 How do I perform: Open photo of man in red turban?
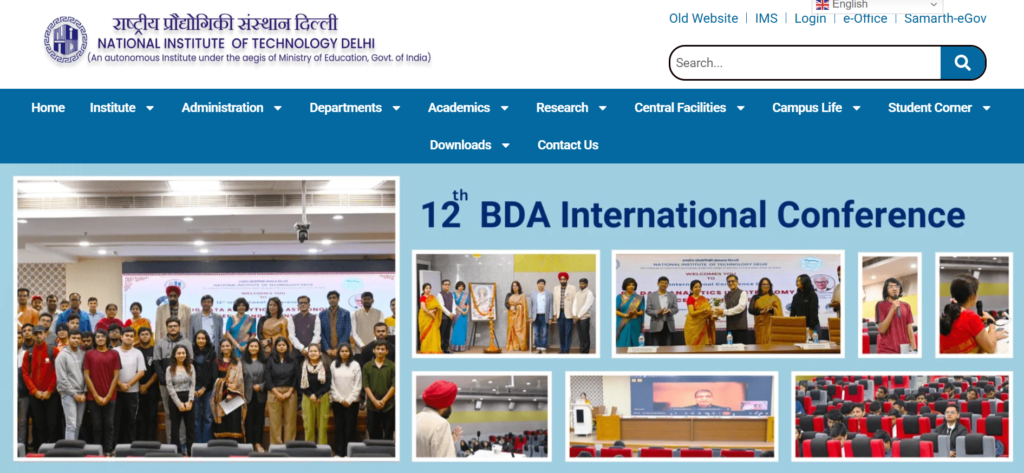[481, 416]
